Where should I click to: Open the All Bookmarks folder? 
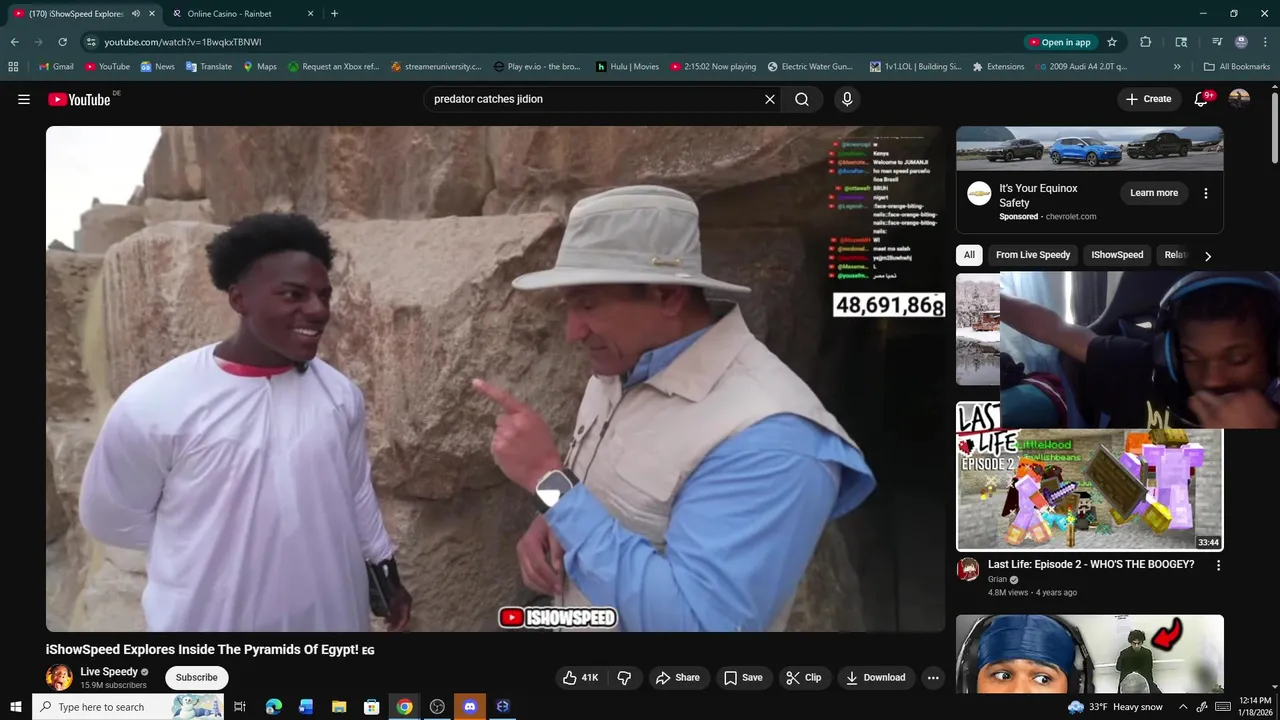1237,67
